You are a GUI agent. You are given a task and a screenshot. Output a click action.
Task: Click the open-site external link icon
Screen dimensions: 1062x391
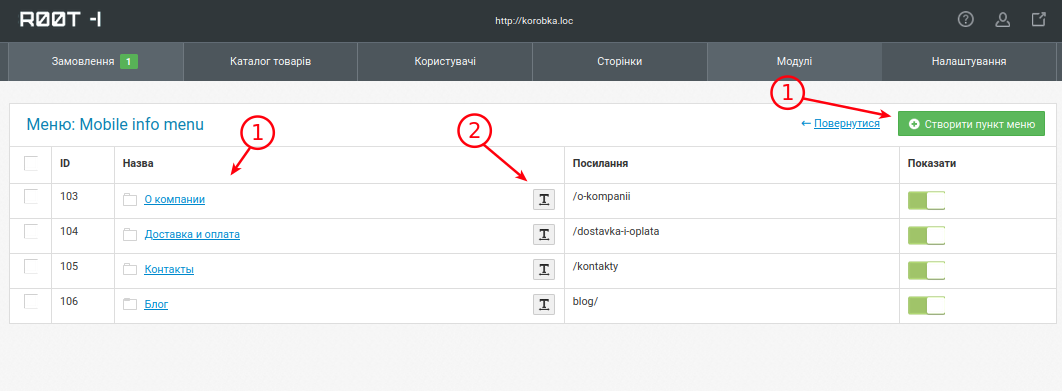[1038, 20]
